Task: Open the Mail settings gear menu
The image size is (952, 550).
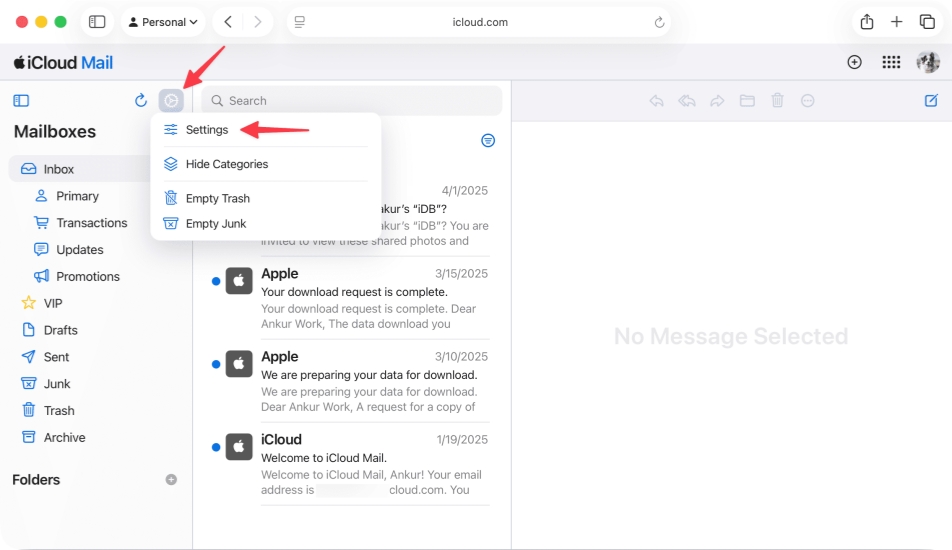Action: [171, 100]
